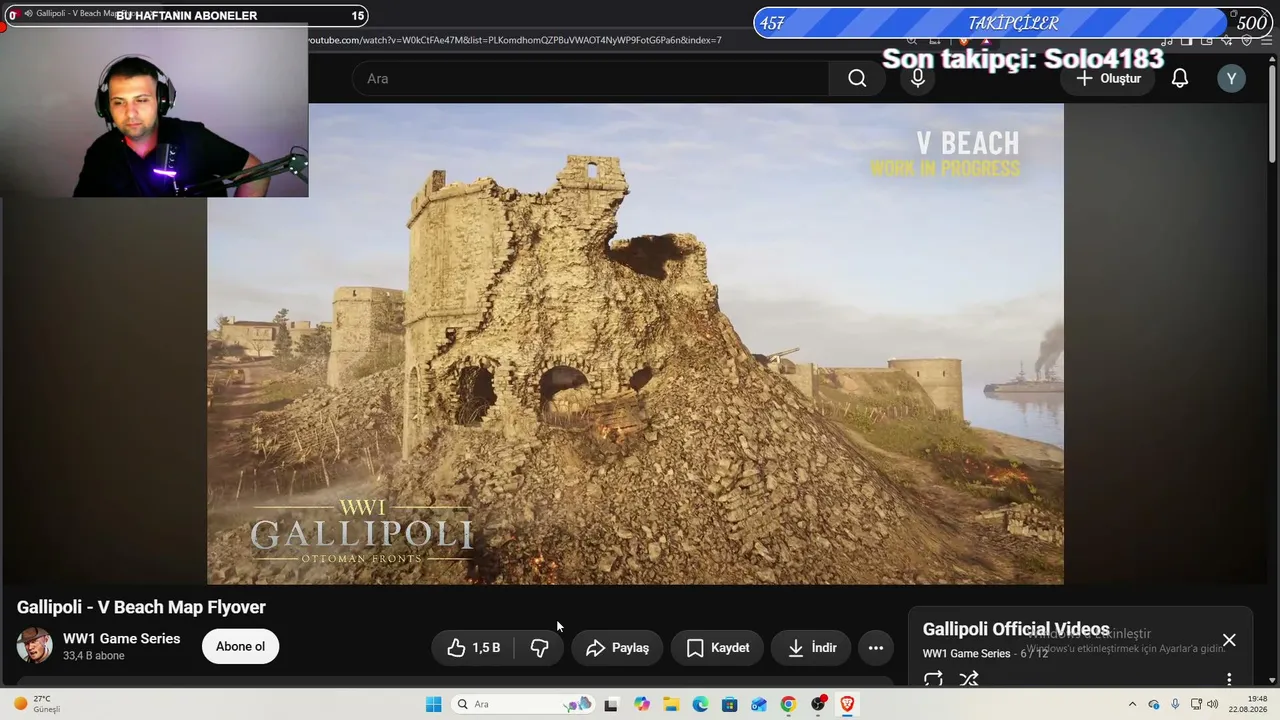The width and height of the screenshot is (1280, 720).
Task: Select the 'Gallipoli - V Beach Map Flyover' title text
Action: click(141, 607)
